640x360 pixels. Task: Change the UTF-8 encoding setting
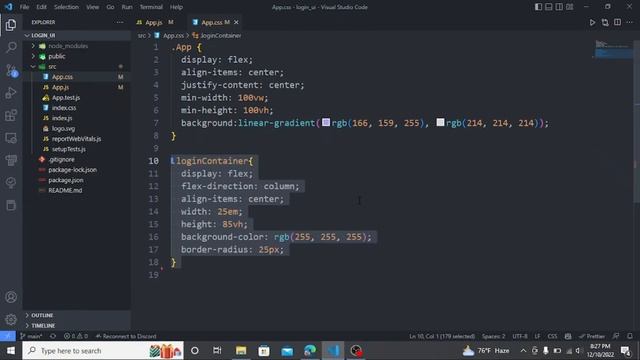(x=520, y=336)
